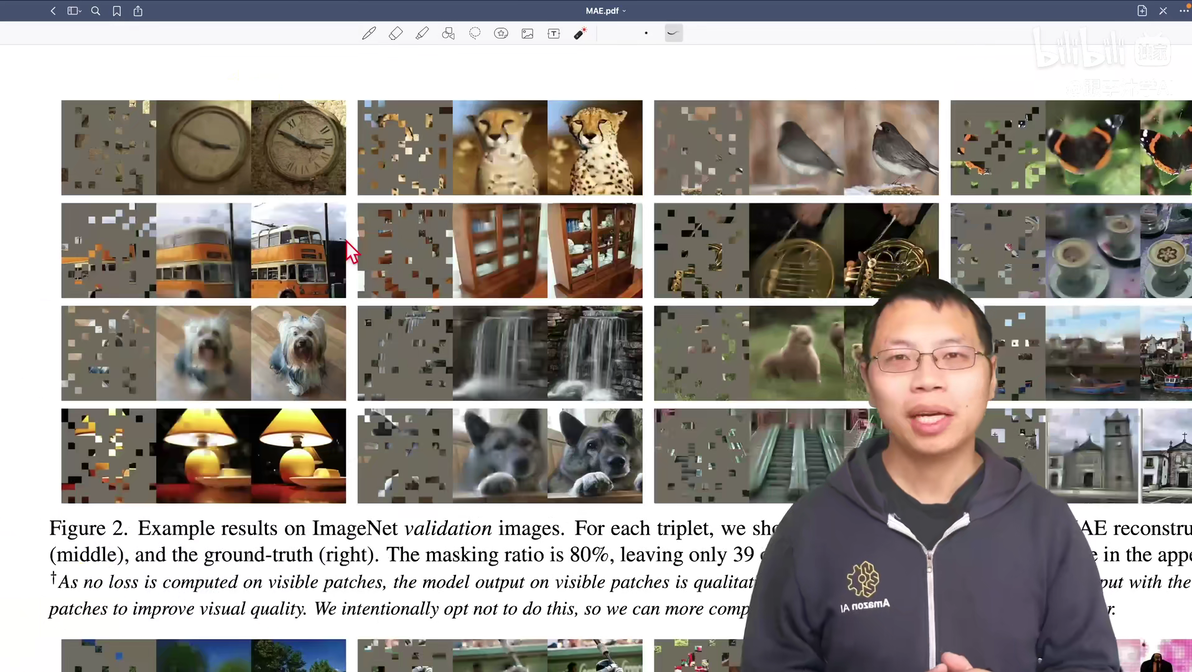Viewport: 1192px width, 672px height.
Task: Click the clock image triplet
Action: 204,147
